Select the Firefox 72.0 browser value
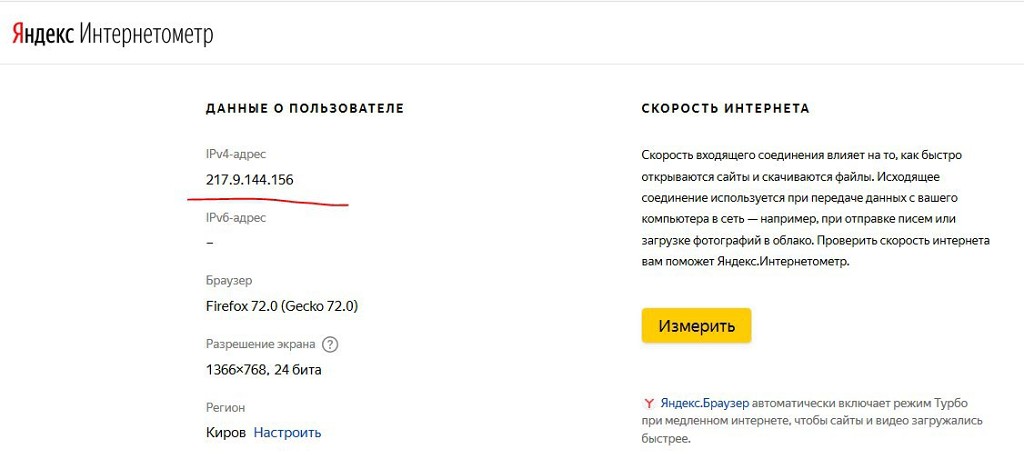 click(281, 306)
